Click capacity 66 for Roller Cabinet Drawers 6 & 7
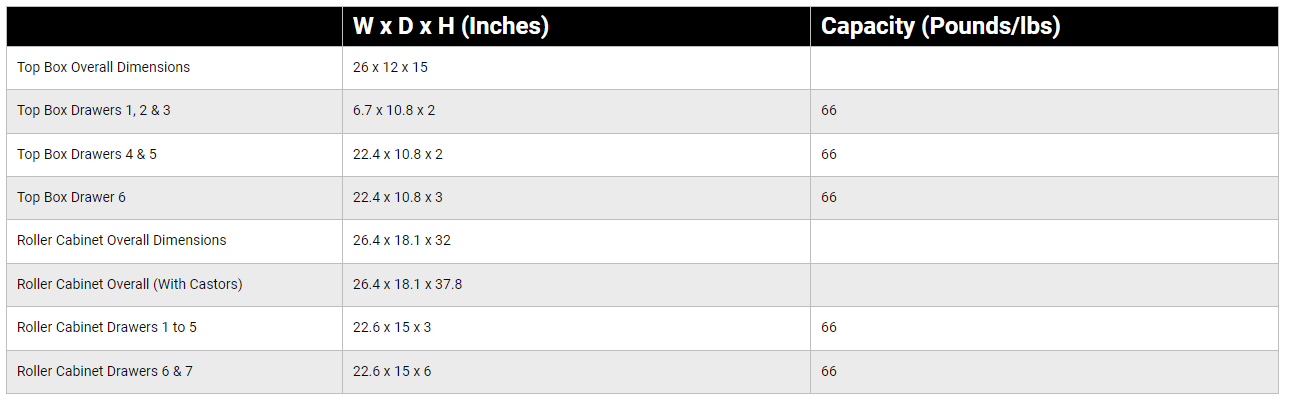Screen dimensions: 1291x402 tap(829, 372)
